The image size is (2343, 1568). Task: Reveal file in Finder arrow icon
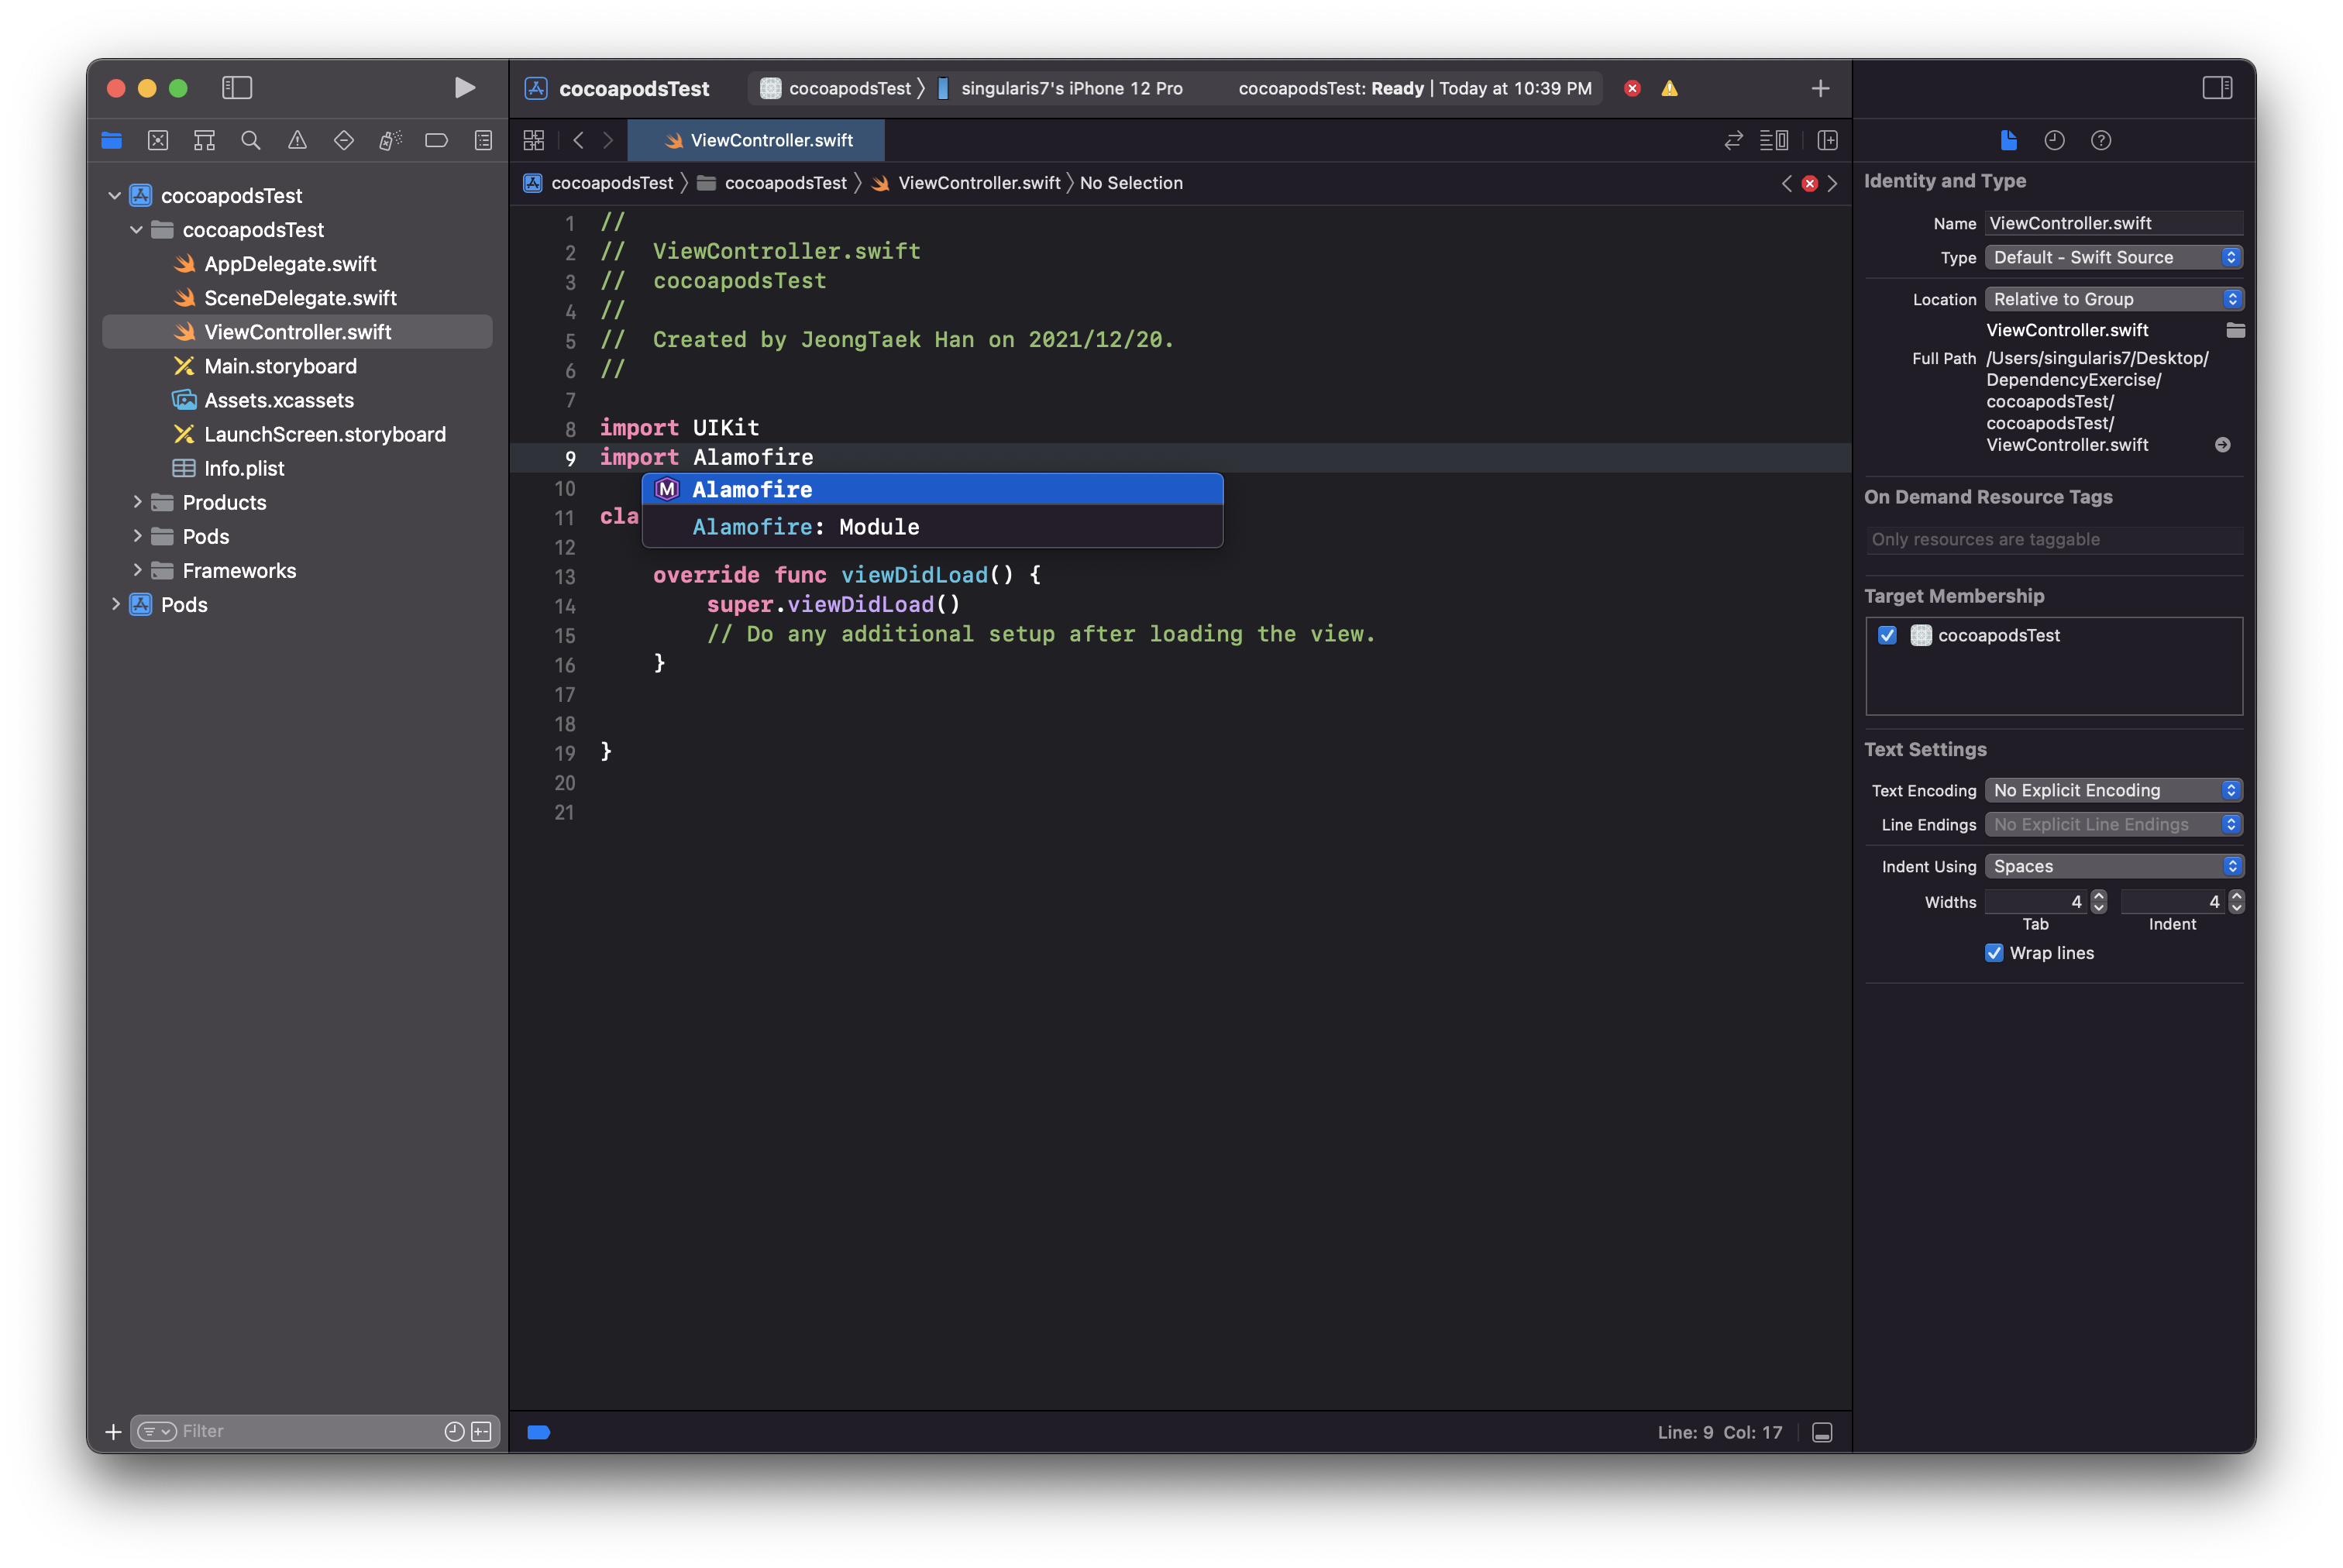(2222, 445)
